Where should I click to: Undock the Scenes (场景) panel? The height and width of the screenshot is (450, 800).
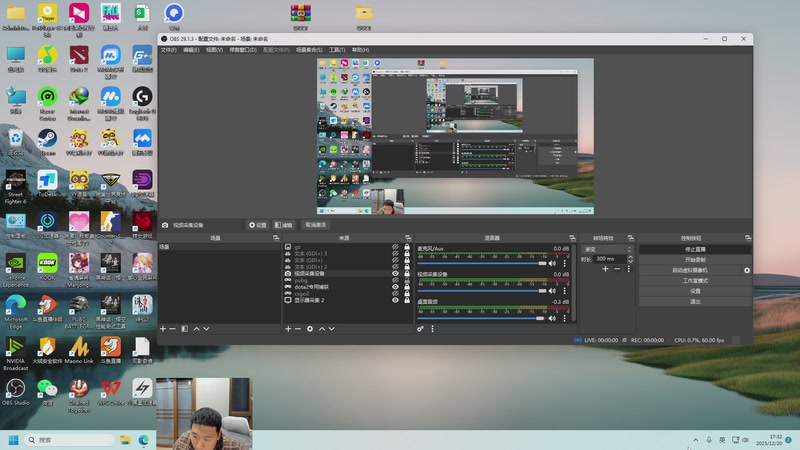tap(276, 238)
